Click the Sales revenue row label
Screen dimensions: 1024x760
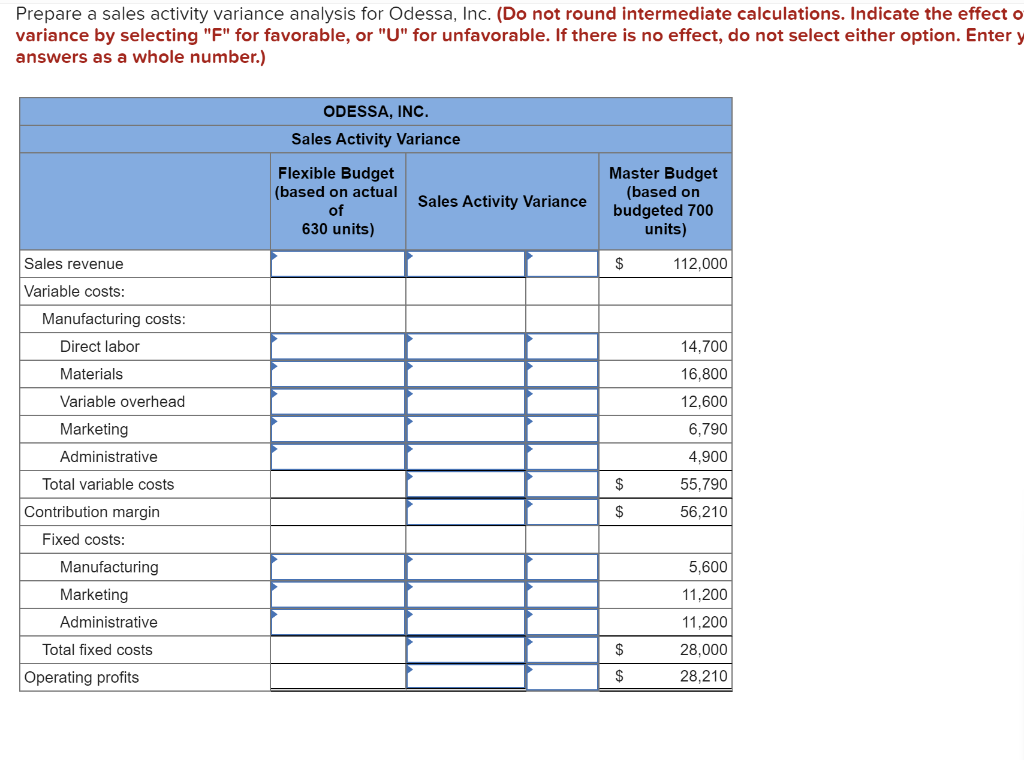[x=74, y=264]
